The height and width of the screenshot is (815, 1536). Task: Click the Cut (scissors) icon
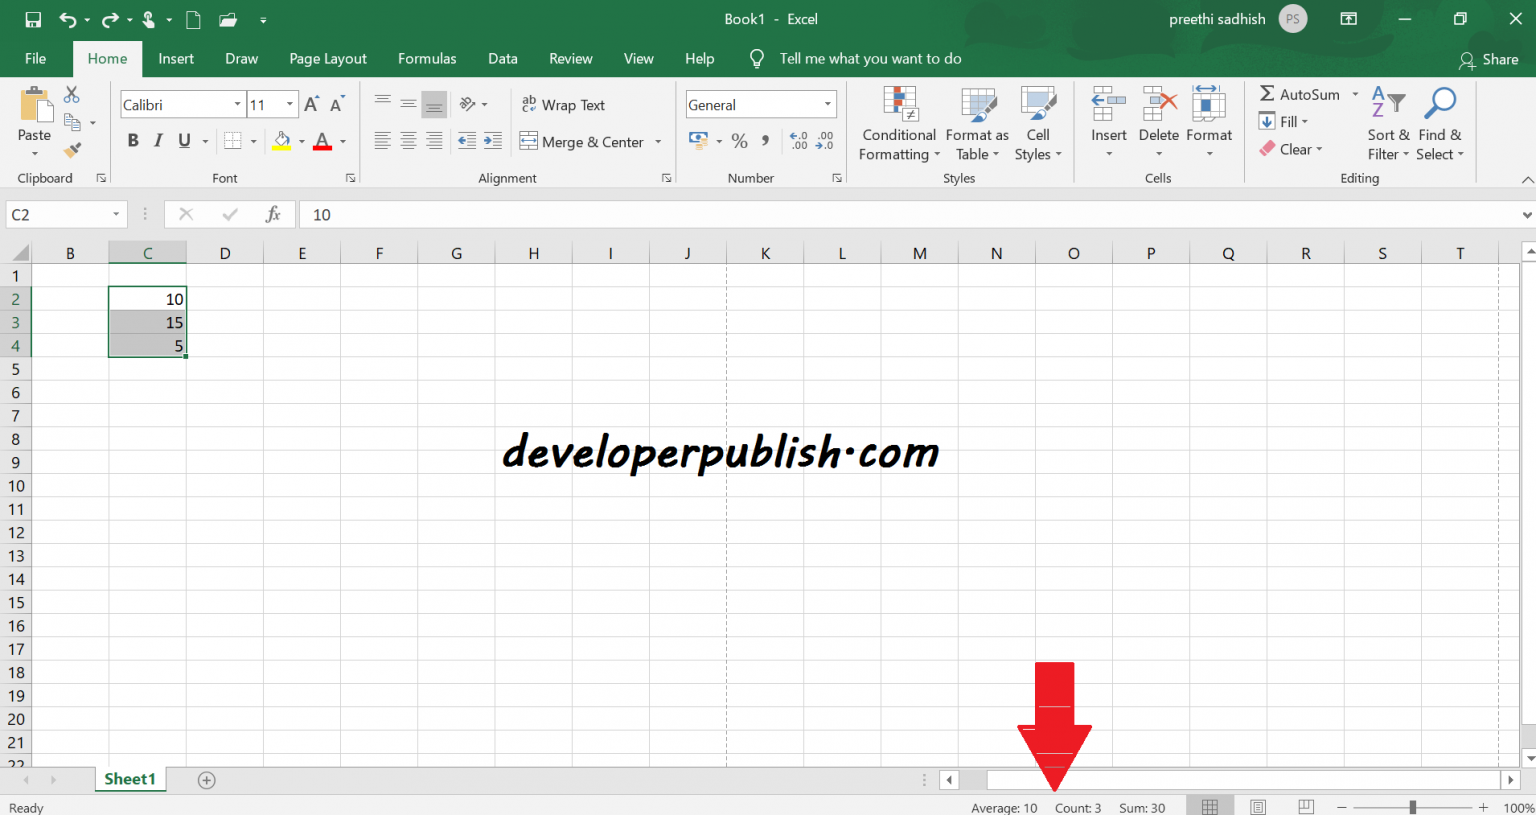click(x=71, y=93)
